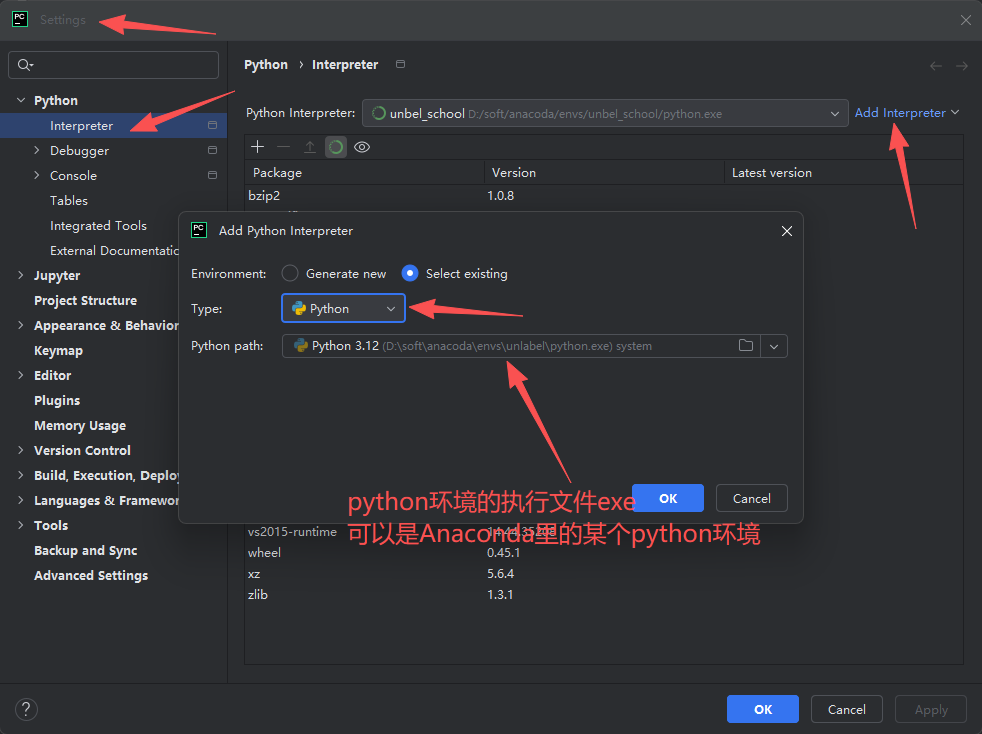Open Advanced Settings page

point(91,576)
